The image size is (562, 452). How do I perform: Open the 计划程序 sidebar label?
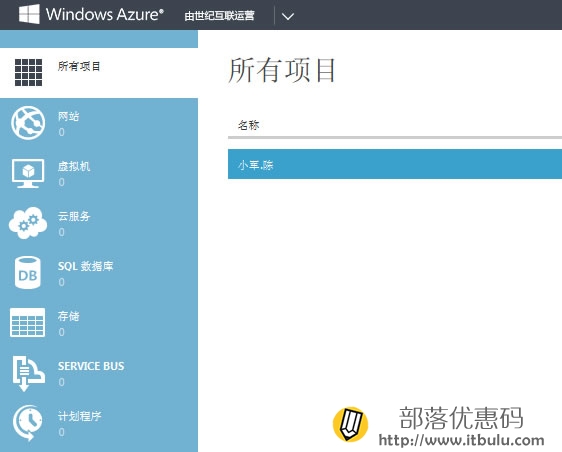(x=79, y=416)
